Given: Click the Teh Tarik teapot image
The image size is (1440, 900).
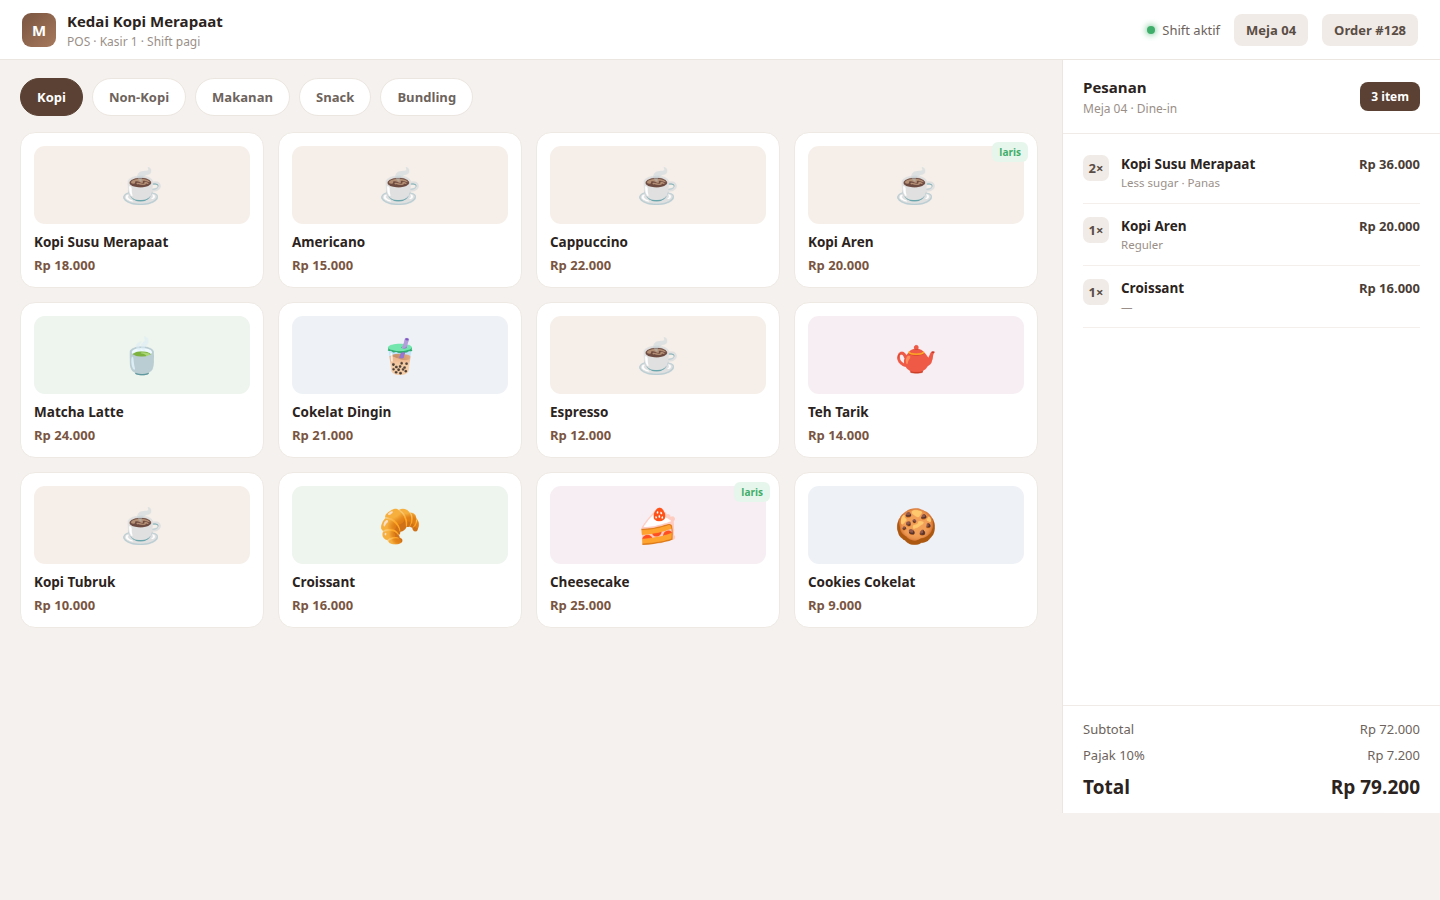Looking at the screenshot, I should (x=916, y=355).
